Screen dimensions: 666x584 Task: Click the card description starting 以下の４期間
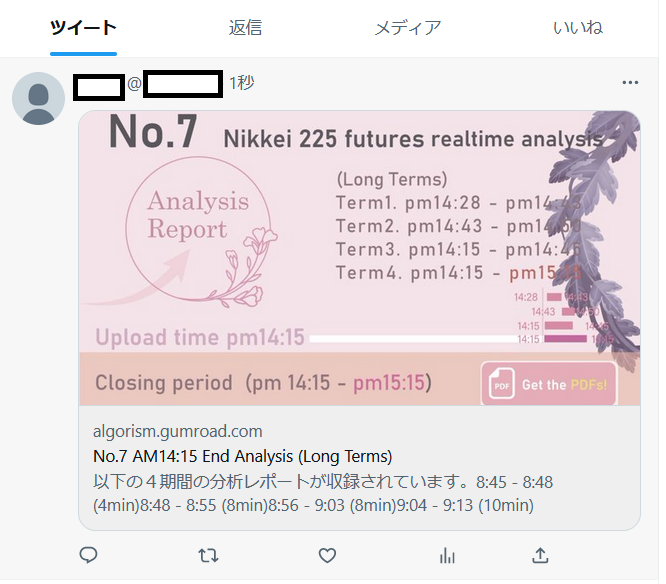tap(323, 494)
